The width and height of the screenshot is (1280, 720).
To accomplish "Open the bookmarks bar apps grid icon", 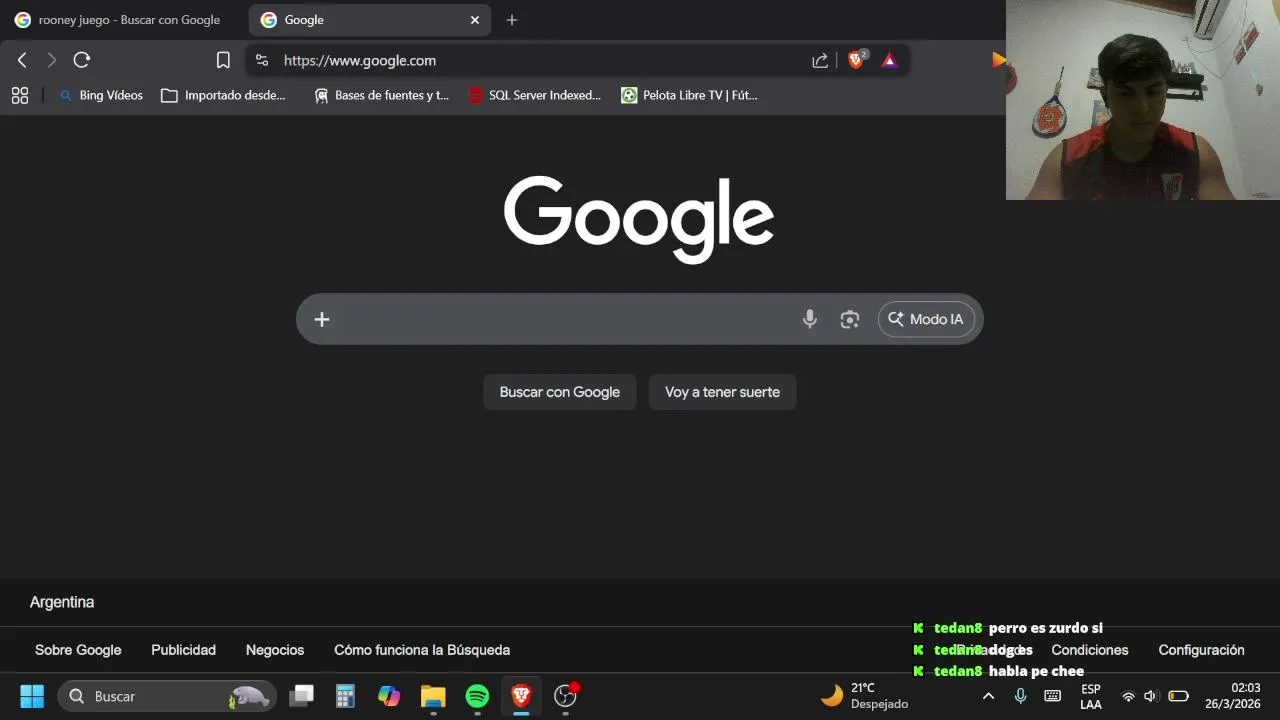I will 20,95.
